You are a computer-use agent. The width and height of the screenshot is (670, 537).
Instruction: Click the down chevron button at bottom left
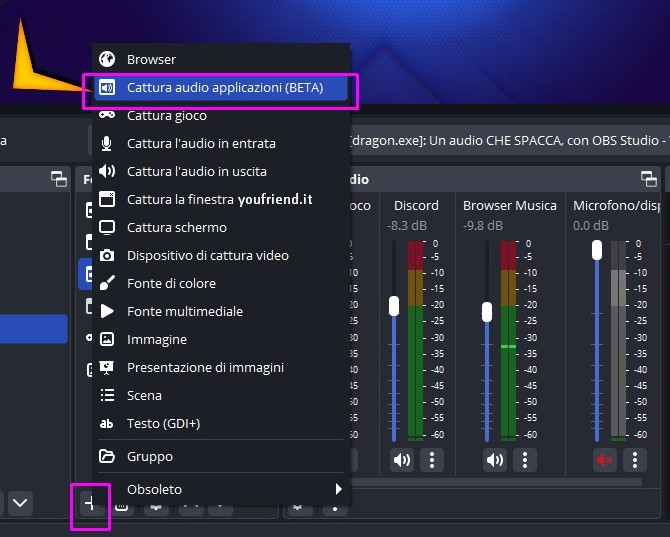click(20, 502)
